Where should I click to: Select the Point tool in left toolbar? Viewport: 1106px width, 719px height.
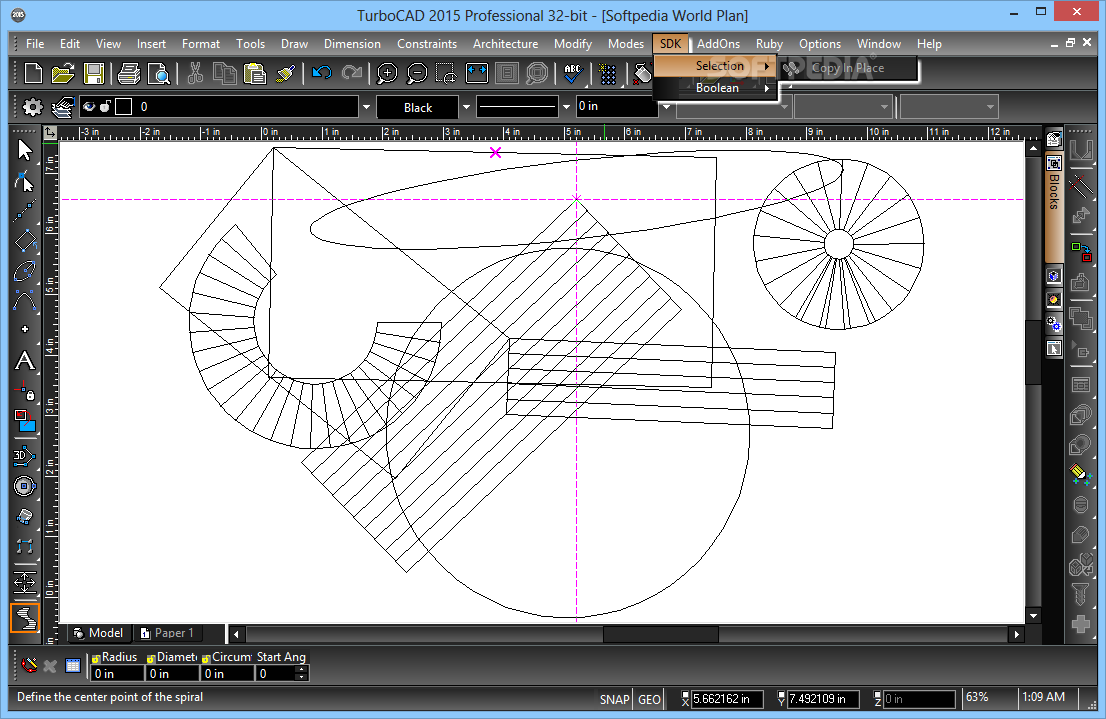[x=25, y=330]
